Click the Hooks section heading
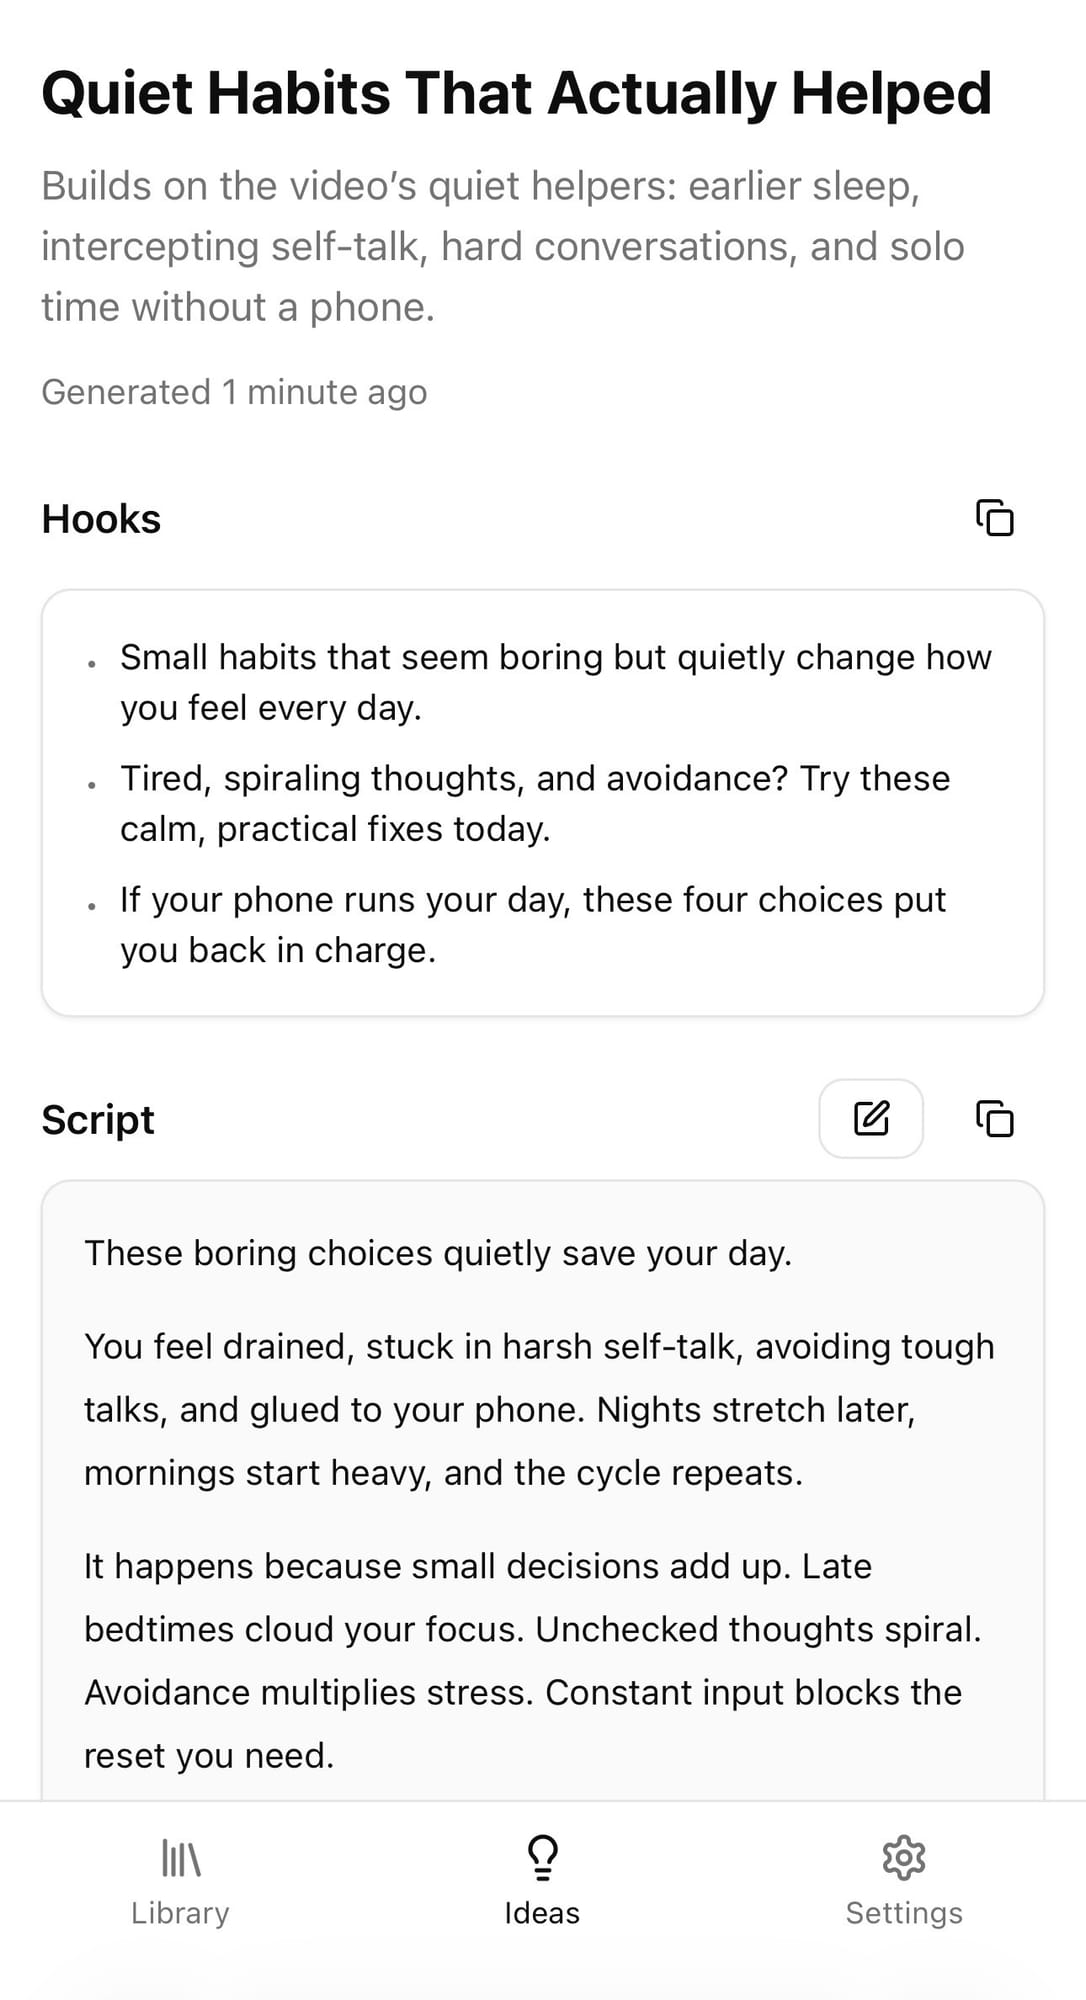This screenshot has width=1086, height=2000. (x=101, y=519)
